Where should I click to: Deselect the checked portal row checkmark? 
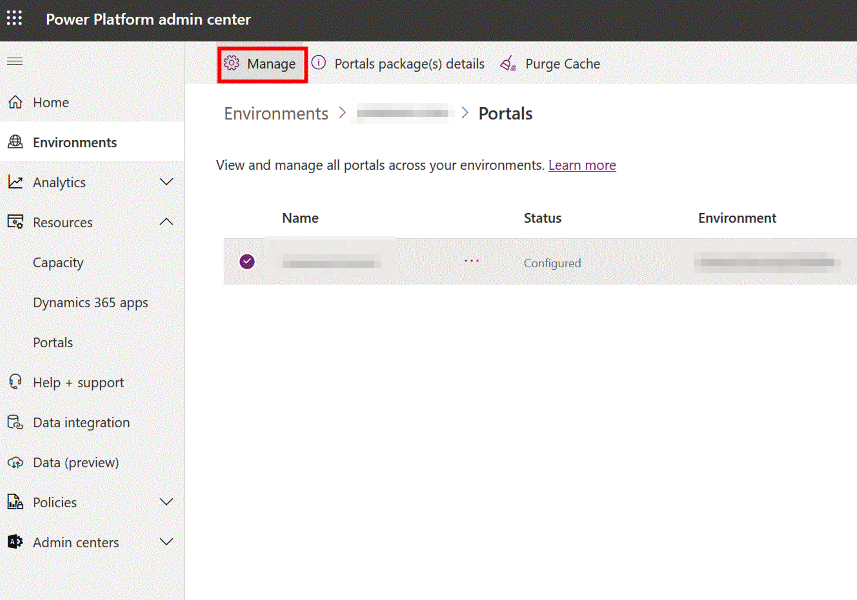(x=247, y=262)
